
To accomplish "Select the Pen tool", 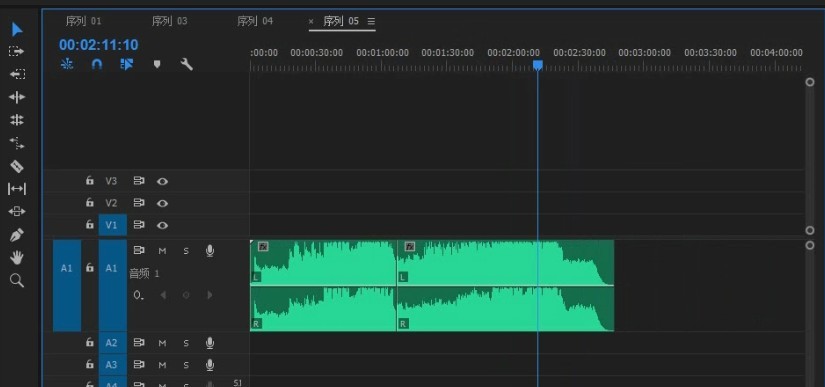I will [x=17, y=235].
